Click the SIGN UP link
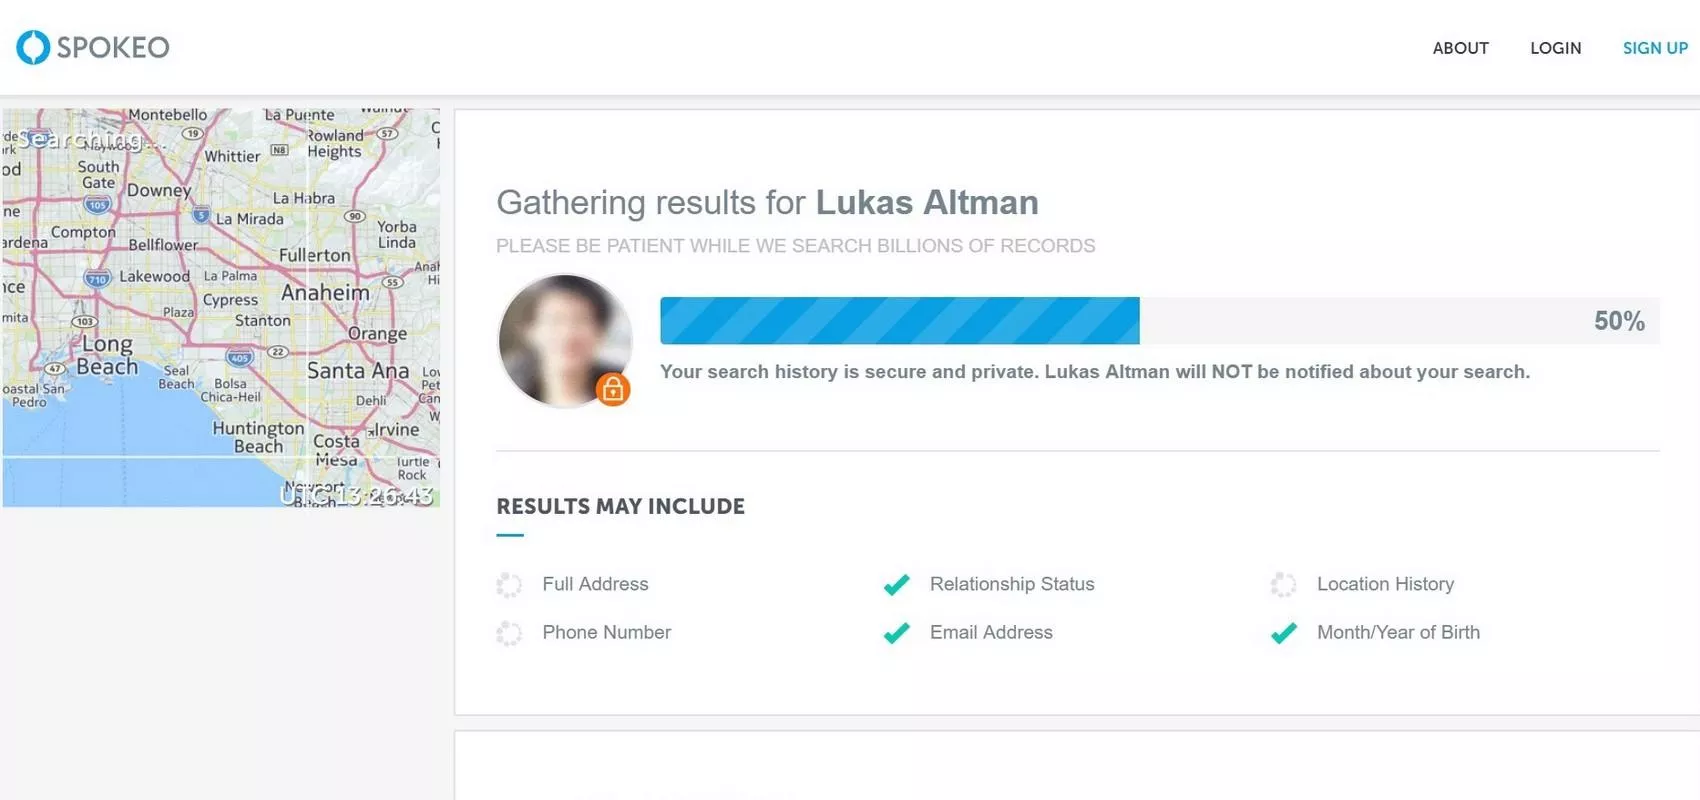 pos(1655,48)
